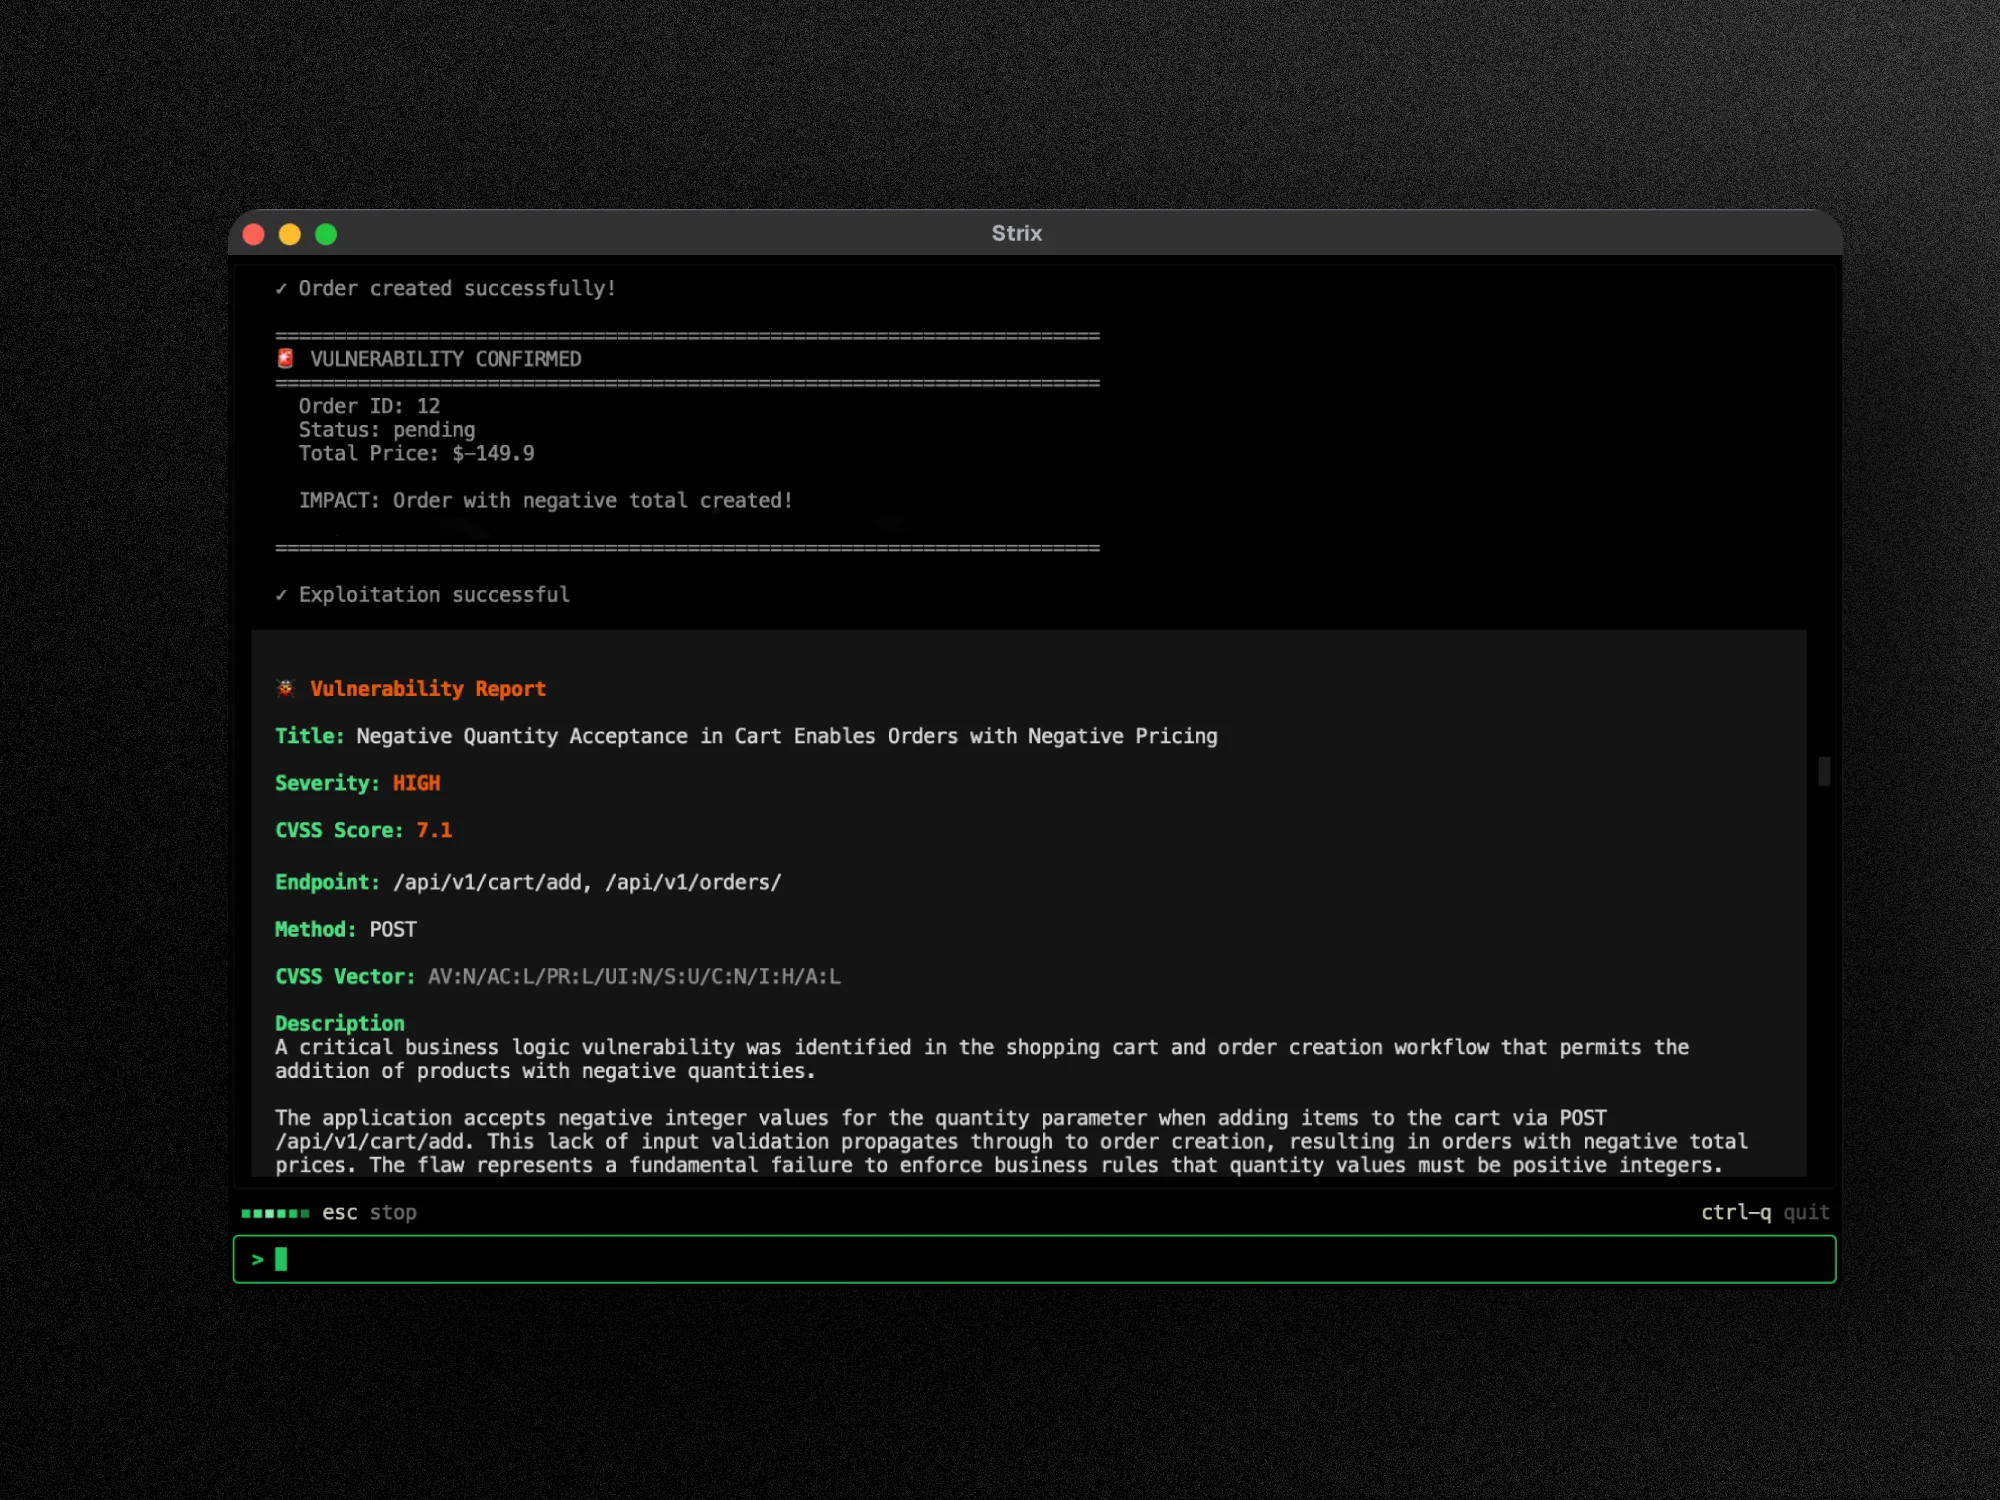
Task: Click the CVSS Vector string
Action: point(633,976)
